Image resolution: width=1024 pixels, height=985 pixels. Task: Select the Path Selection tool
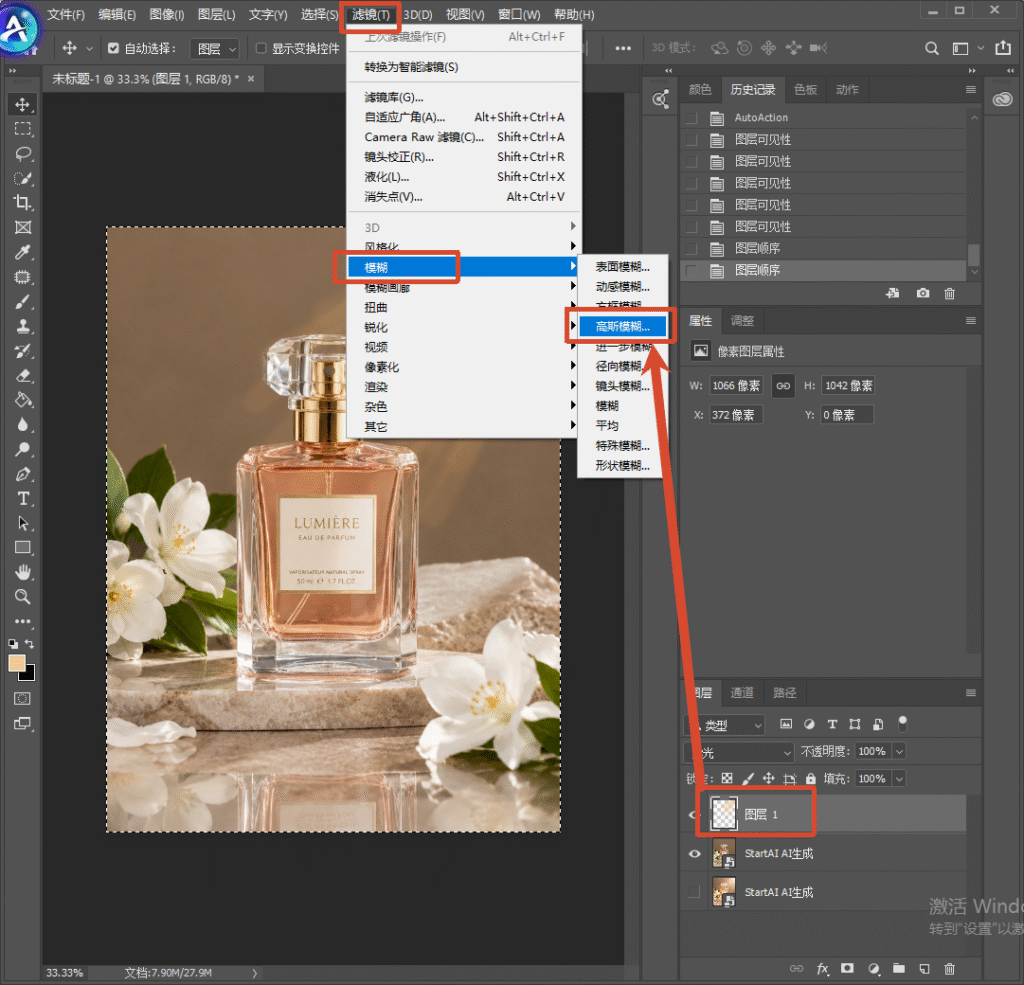tap(23, 523)
